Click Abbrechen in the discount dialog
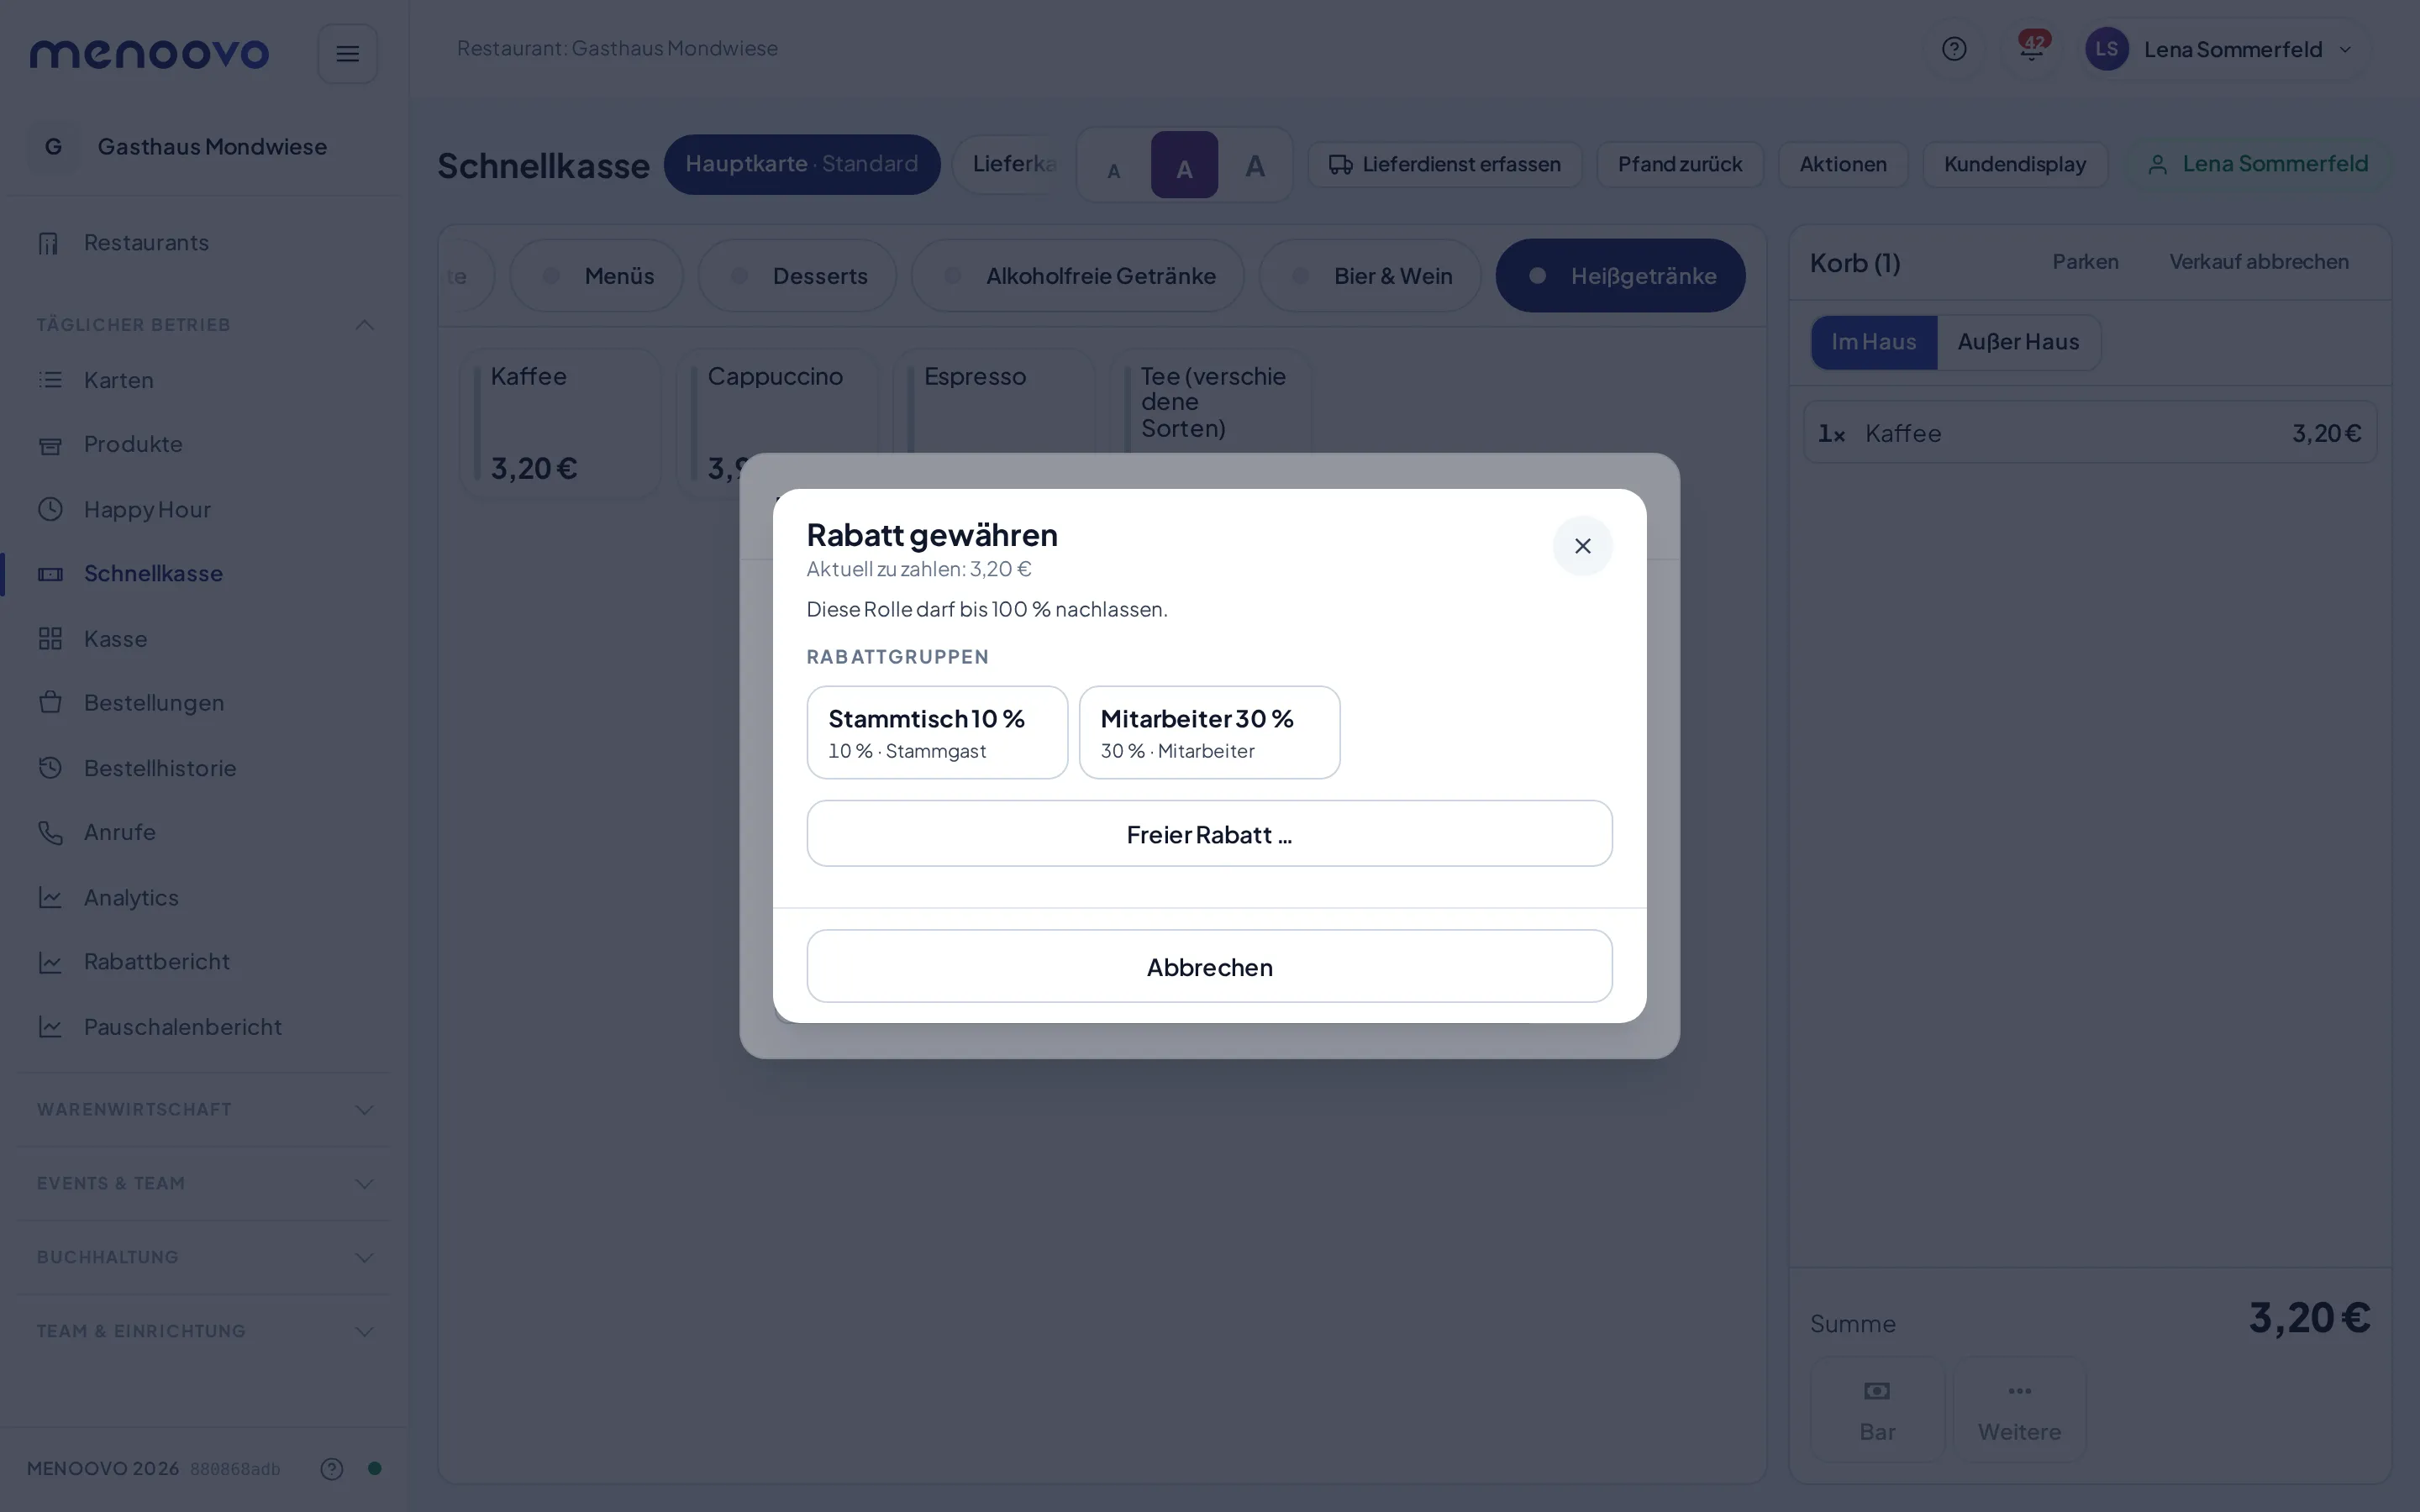The image size is (2420, 1512). [1209, 966]
